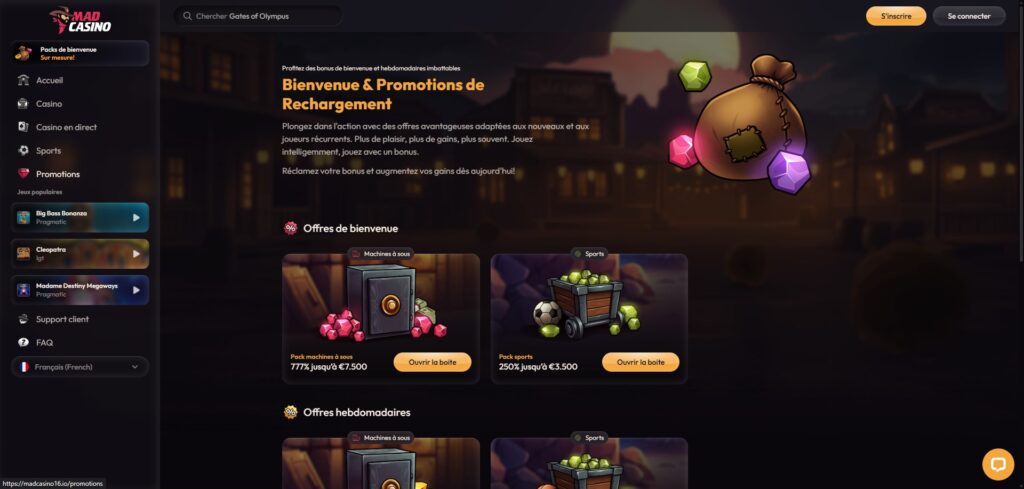Click the Sports soccer ball icon
The width and height of the screenshot is (1024, 489).
(24, 151)
